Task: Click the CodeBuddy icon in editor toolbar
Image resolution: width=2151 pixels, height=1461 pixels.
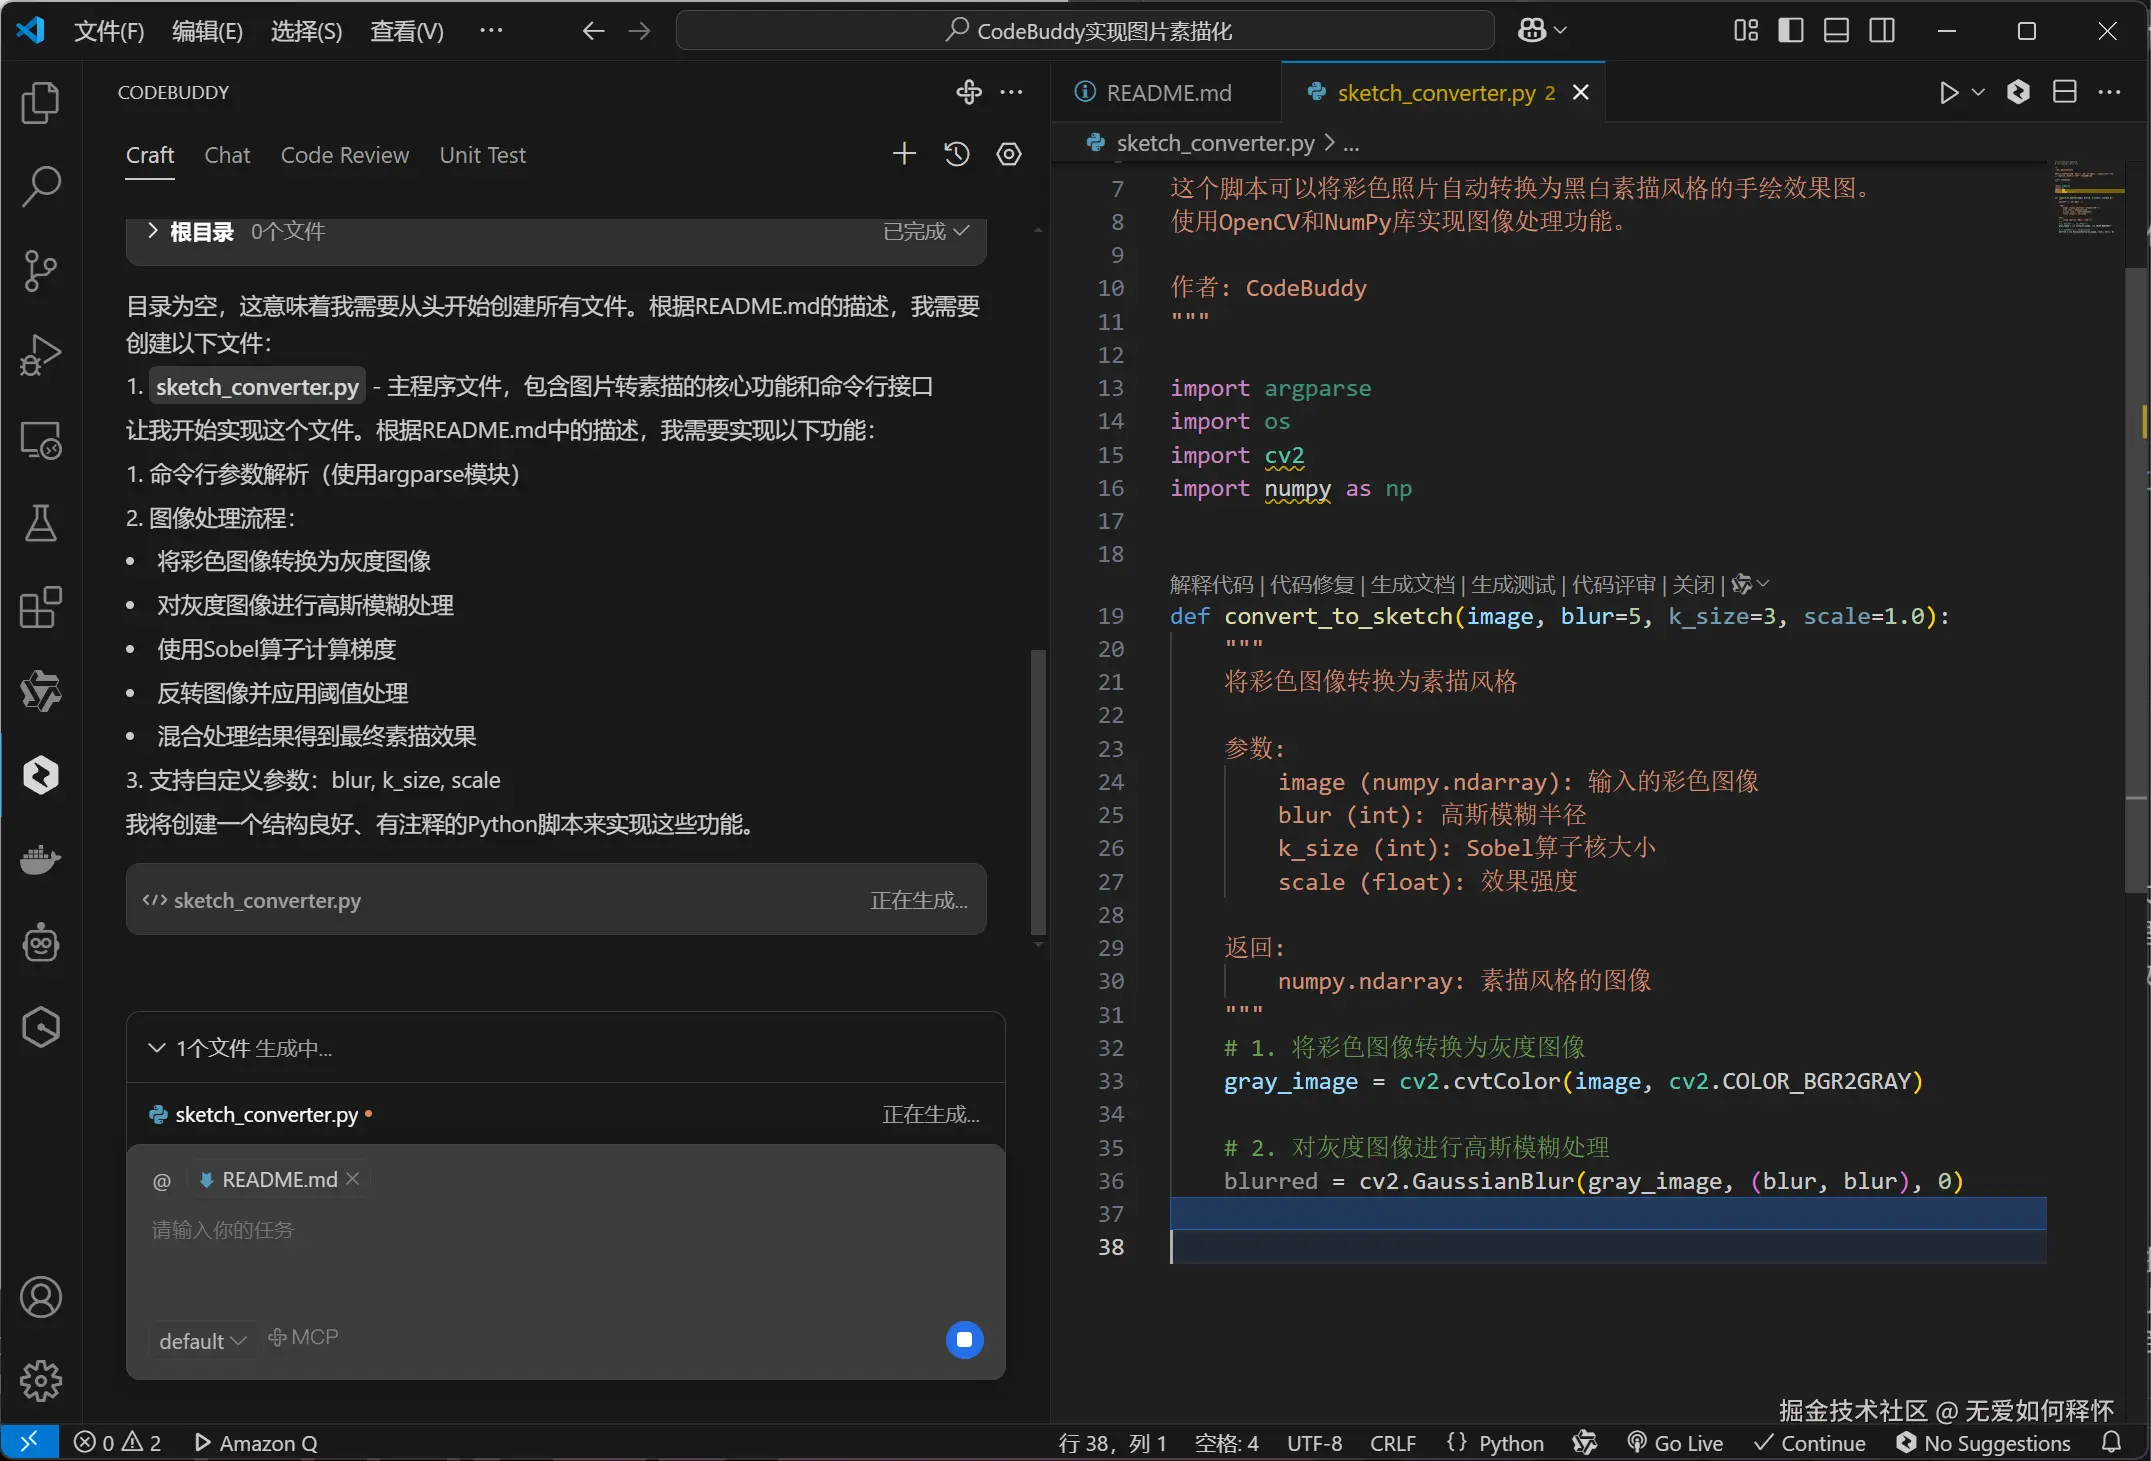Action: (x=2019, y=93)
